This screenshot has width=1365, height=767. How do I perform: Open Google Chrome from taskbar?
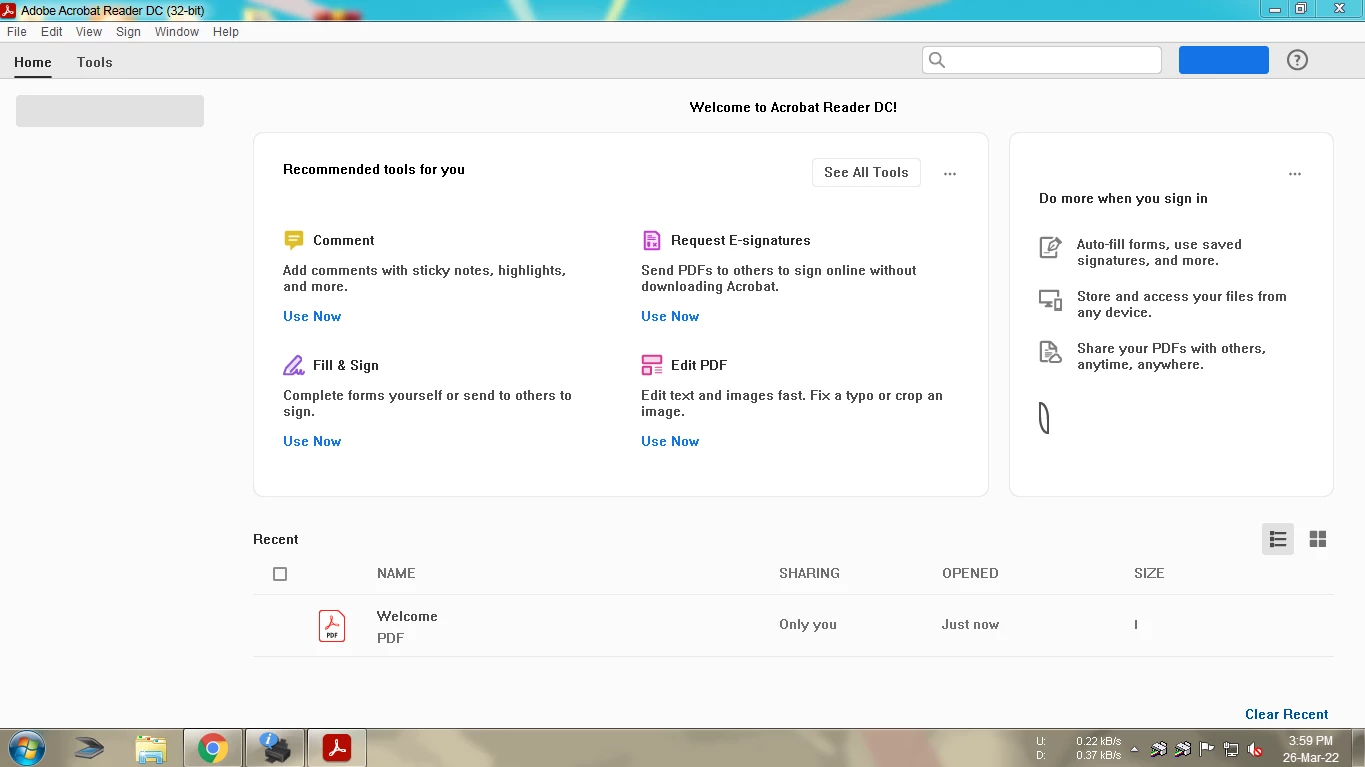click(212, 748)
